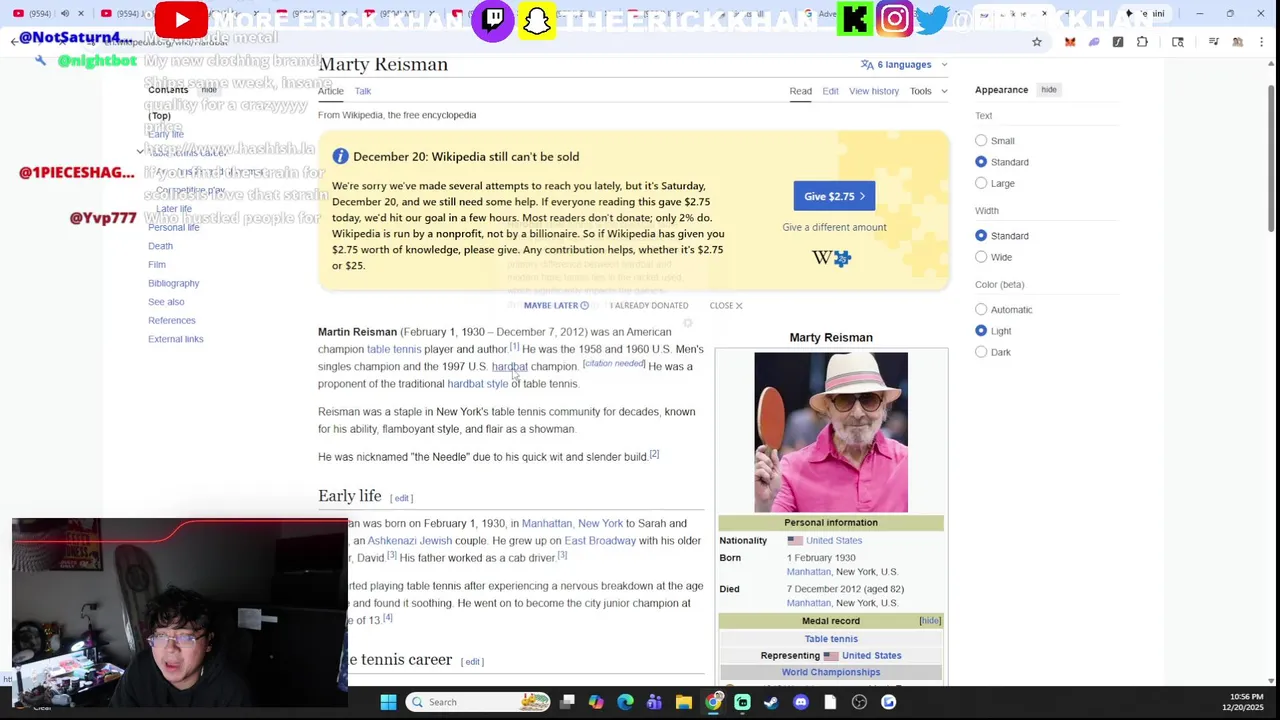This screenshot has height=720, width=1280.
Task: Switch to the Talk tab
Action: (x=363, y=91)
